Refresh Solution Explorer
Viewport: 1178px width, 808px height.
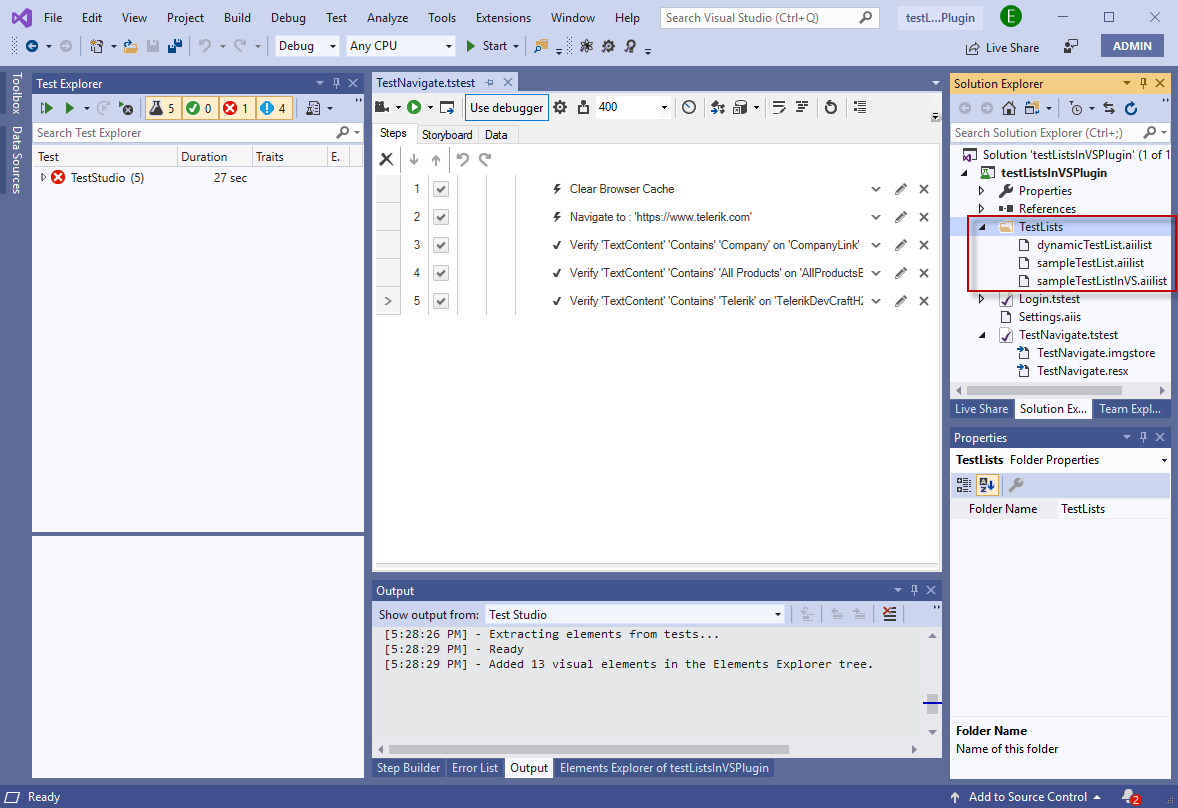1131,108
